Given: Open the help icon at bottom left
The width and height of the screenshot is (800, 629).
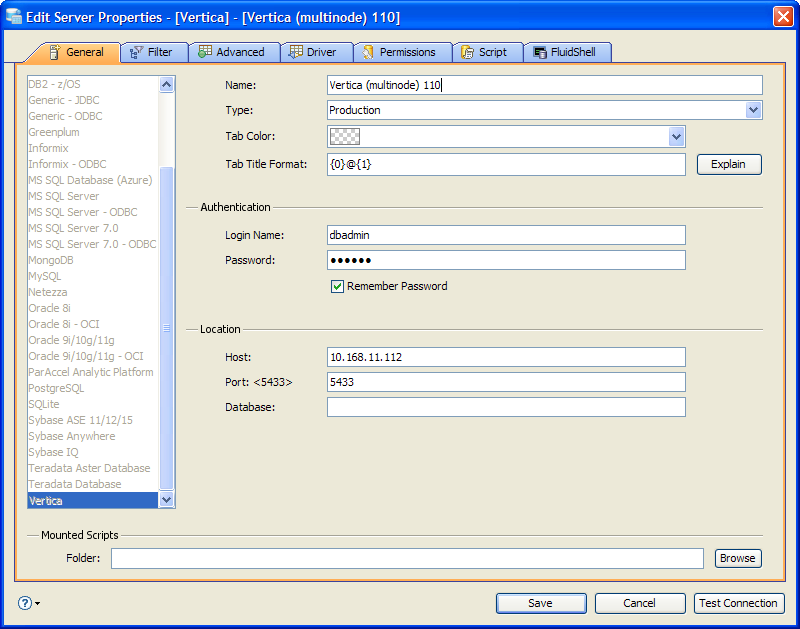Looking at the screenshot, I should coord(24,603).
